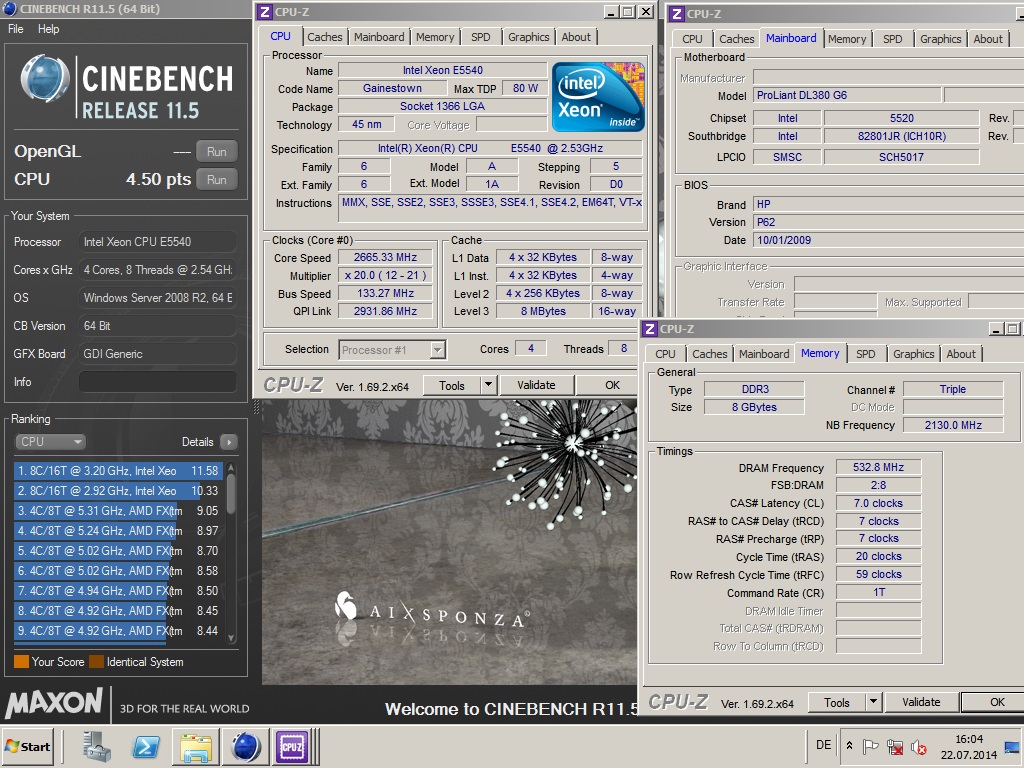Open the Windows Start button
The height and width of the screenshot is (768, 1024).
coord(28,746)
